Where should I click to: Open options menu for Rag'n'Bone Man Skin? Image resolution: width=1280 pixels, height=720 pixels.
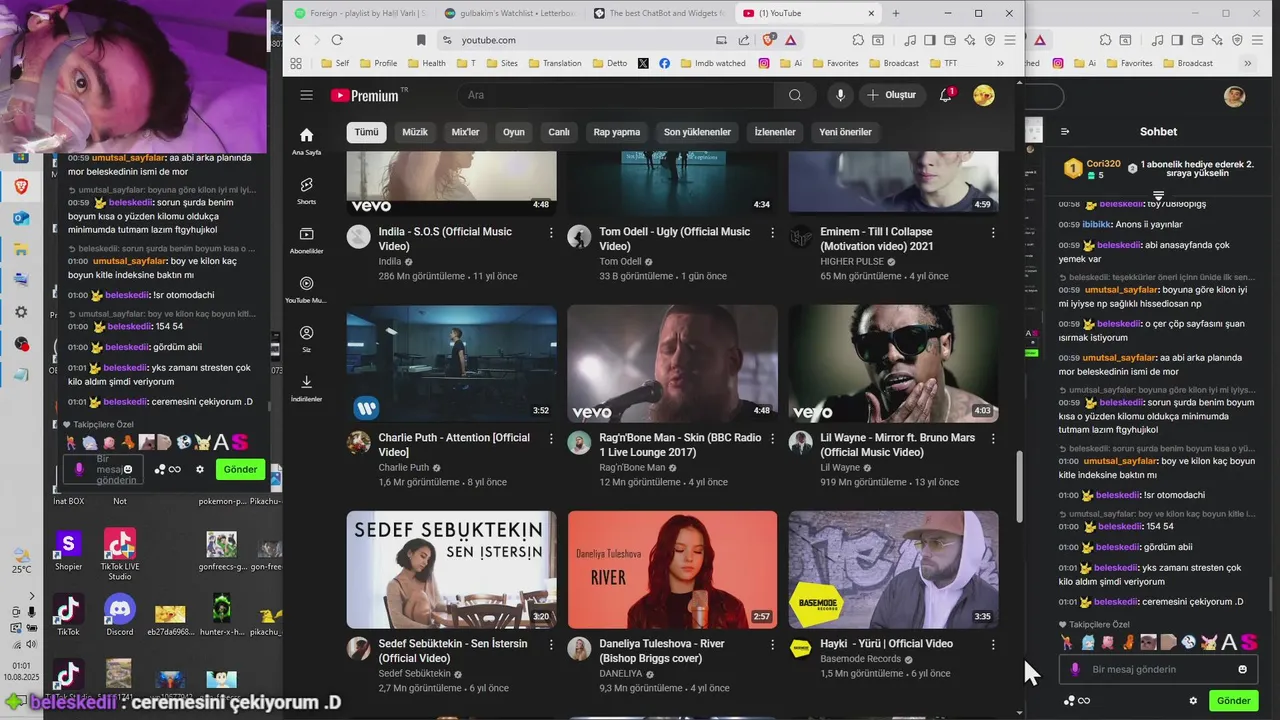(x=772, y=438)
